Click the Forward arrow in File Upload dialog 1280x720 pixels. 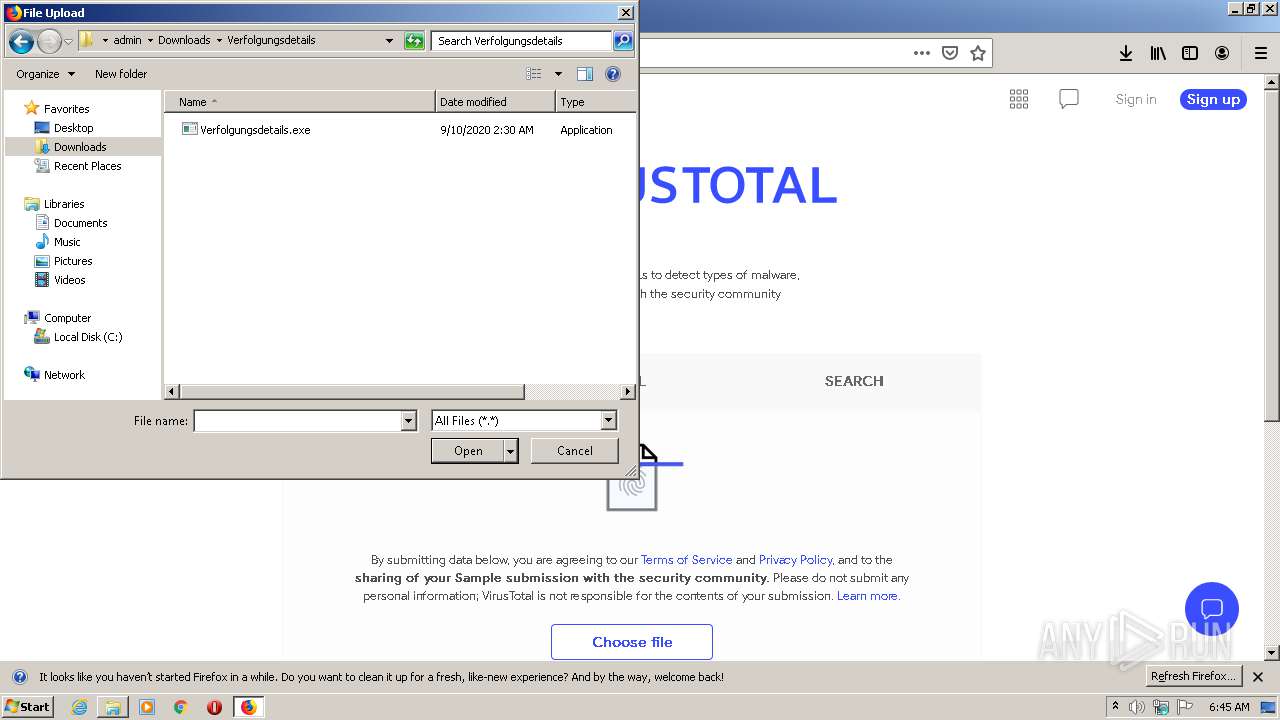click(49, 41)
